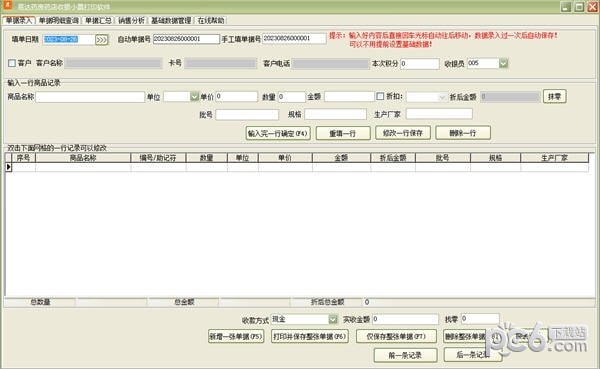Click the 金额 column header in grid
The height and width of the screenshot is (369, 600).
(x=341, y=158)
